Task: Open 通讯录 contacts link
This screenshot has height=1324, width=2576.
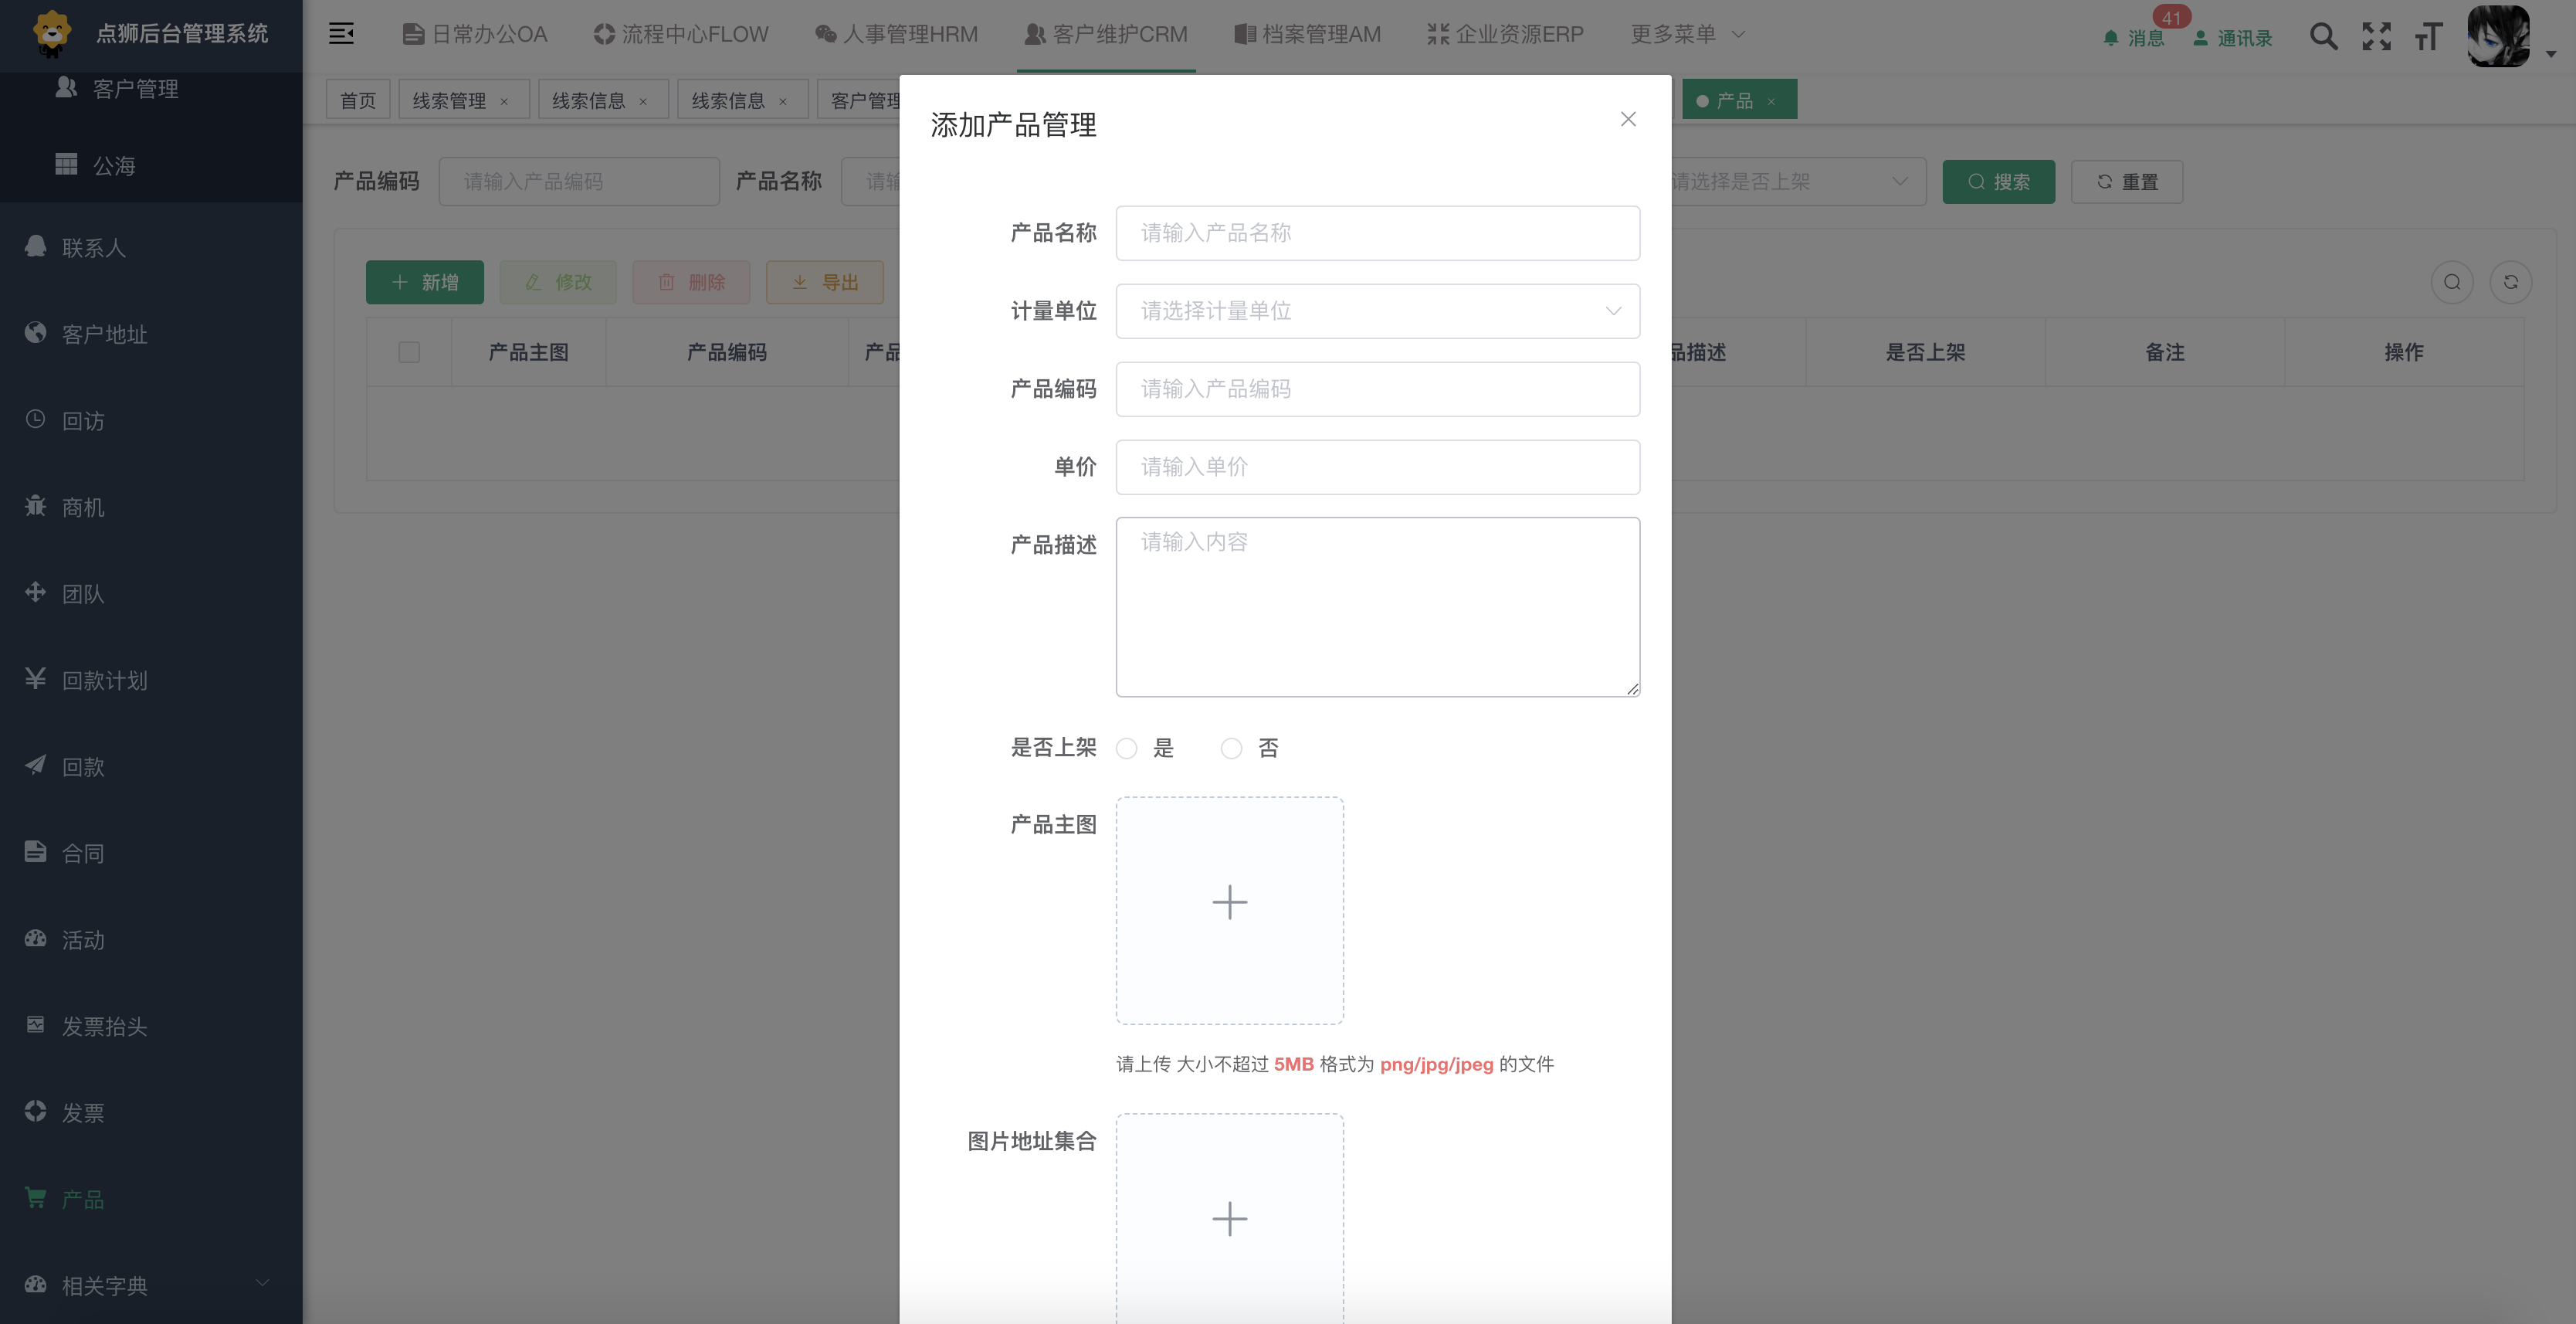Action: [2232, 38]
